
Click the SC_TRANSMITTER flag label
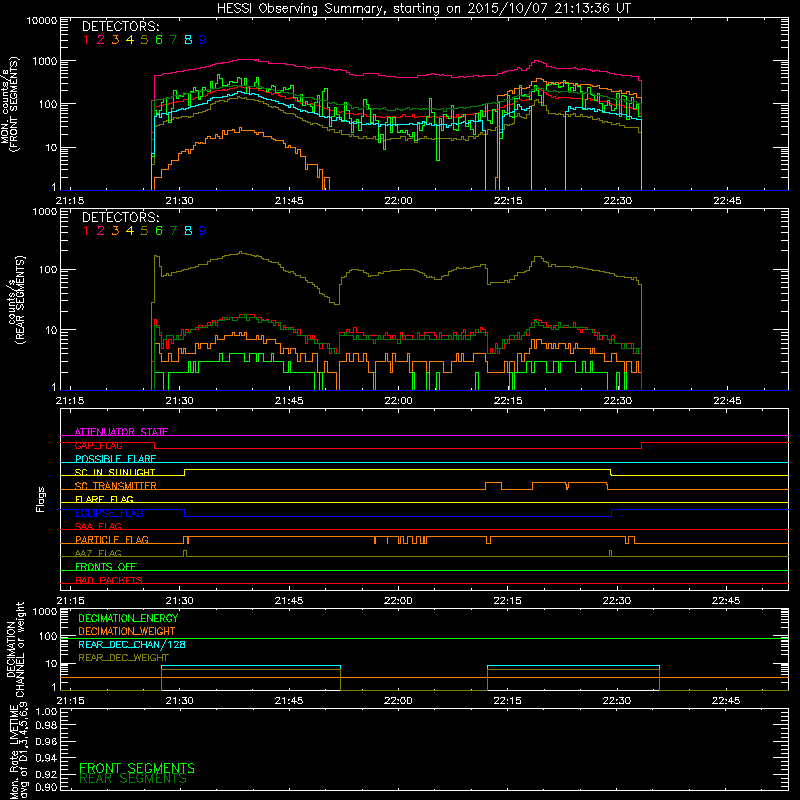(116, 486)
